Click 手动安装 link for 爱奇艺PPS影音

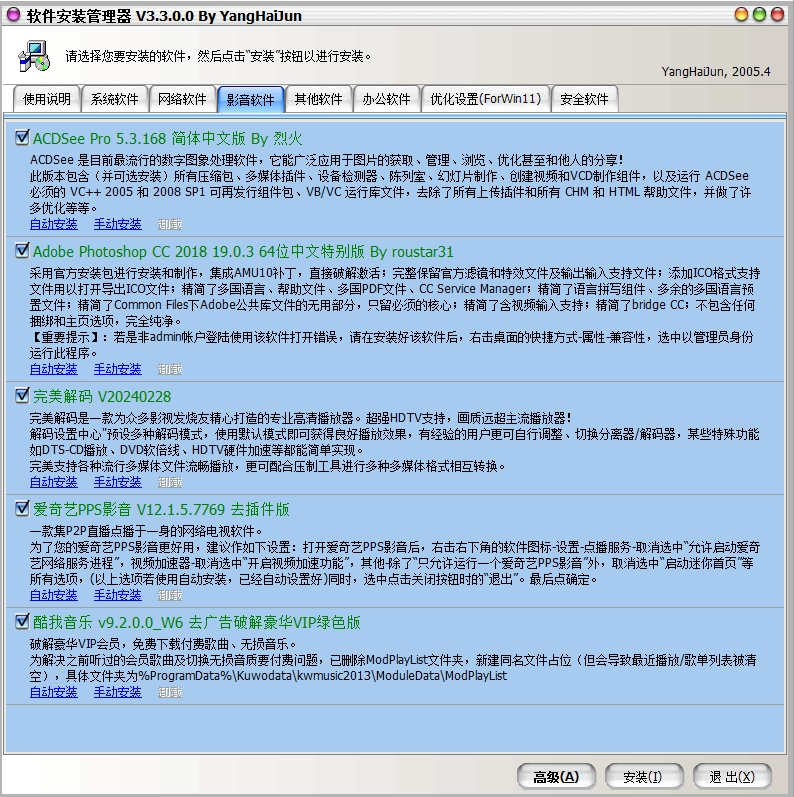[x=117, y=595]
